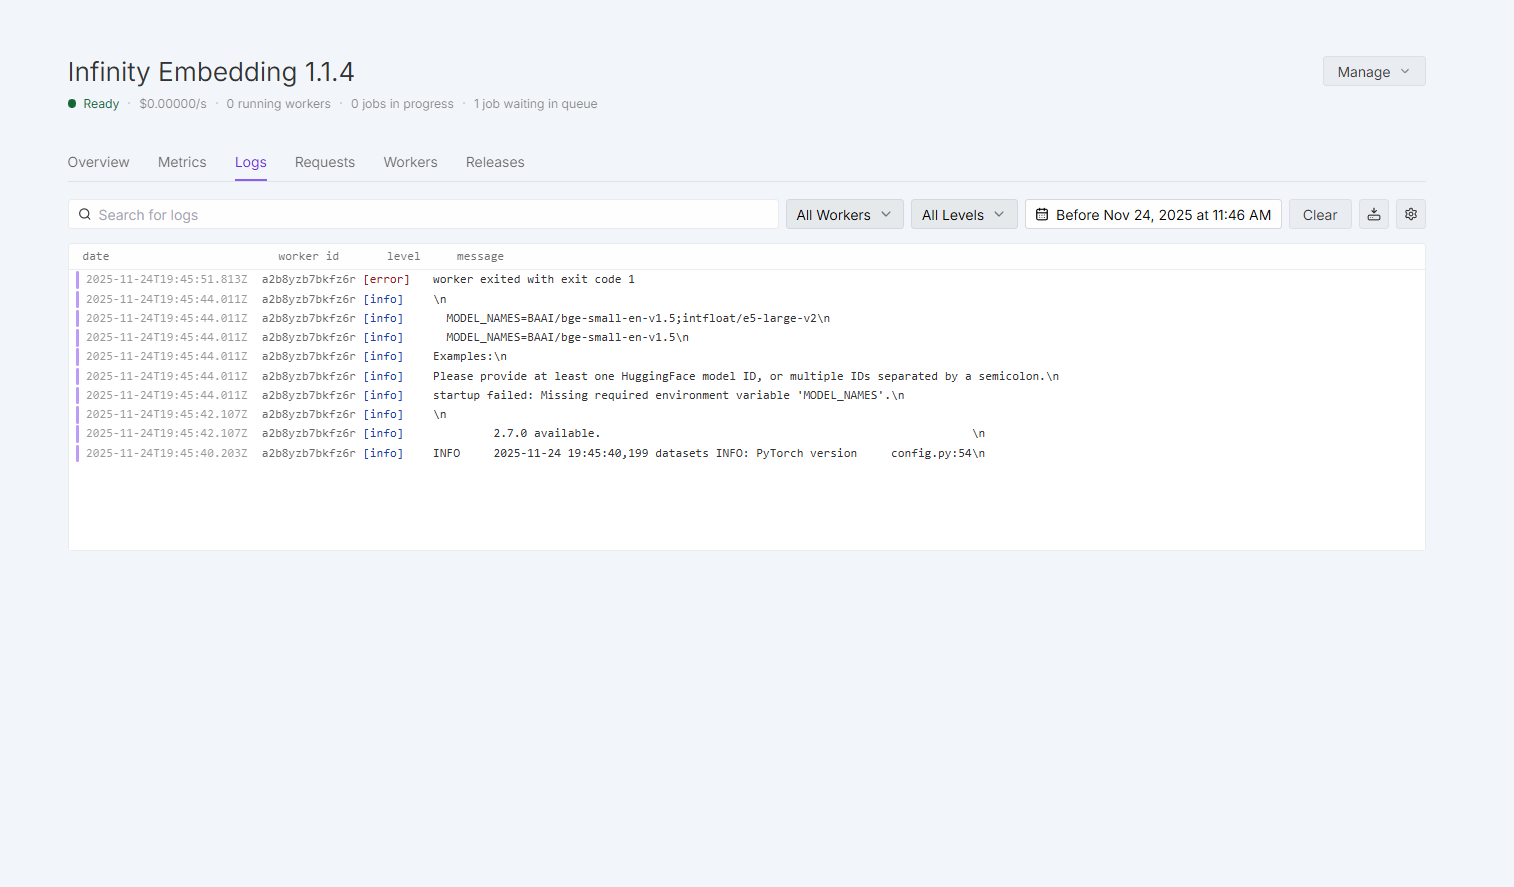Click the [error] level tag
Screen dimensions: 1514x887
coord(386,279)
